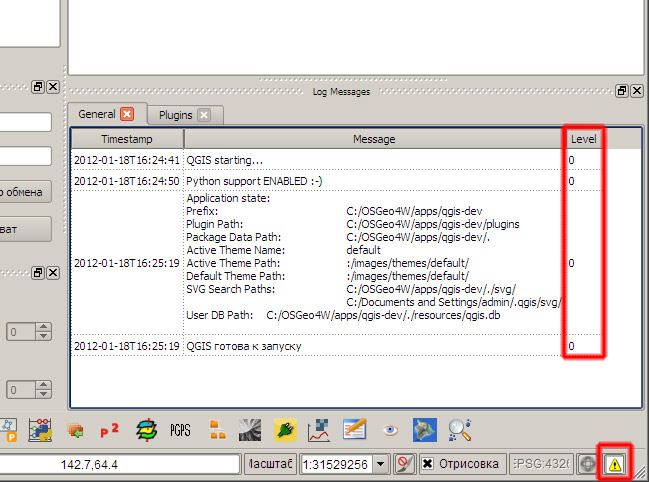Click the button ending in обмена

pos(25,192)
